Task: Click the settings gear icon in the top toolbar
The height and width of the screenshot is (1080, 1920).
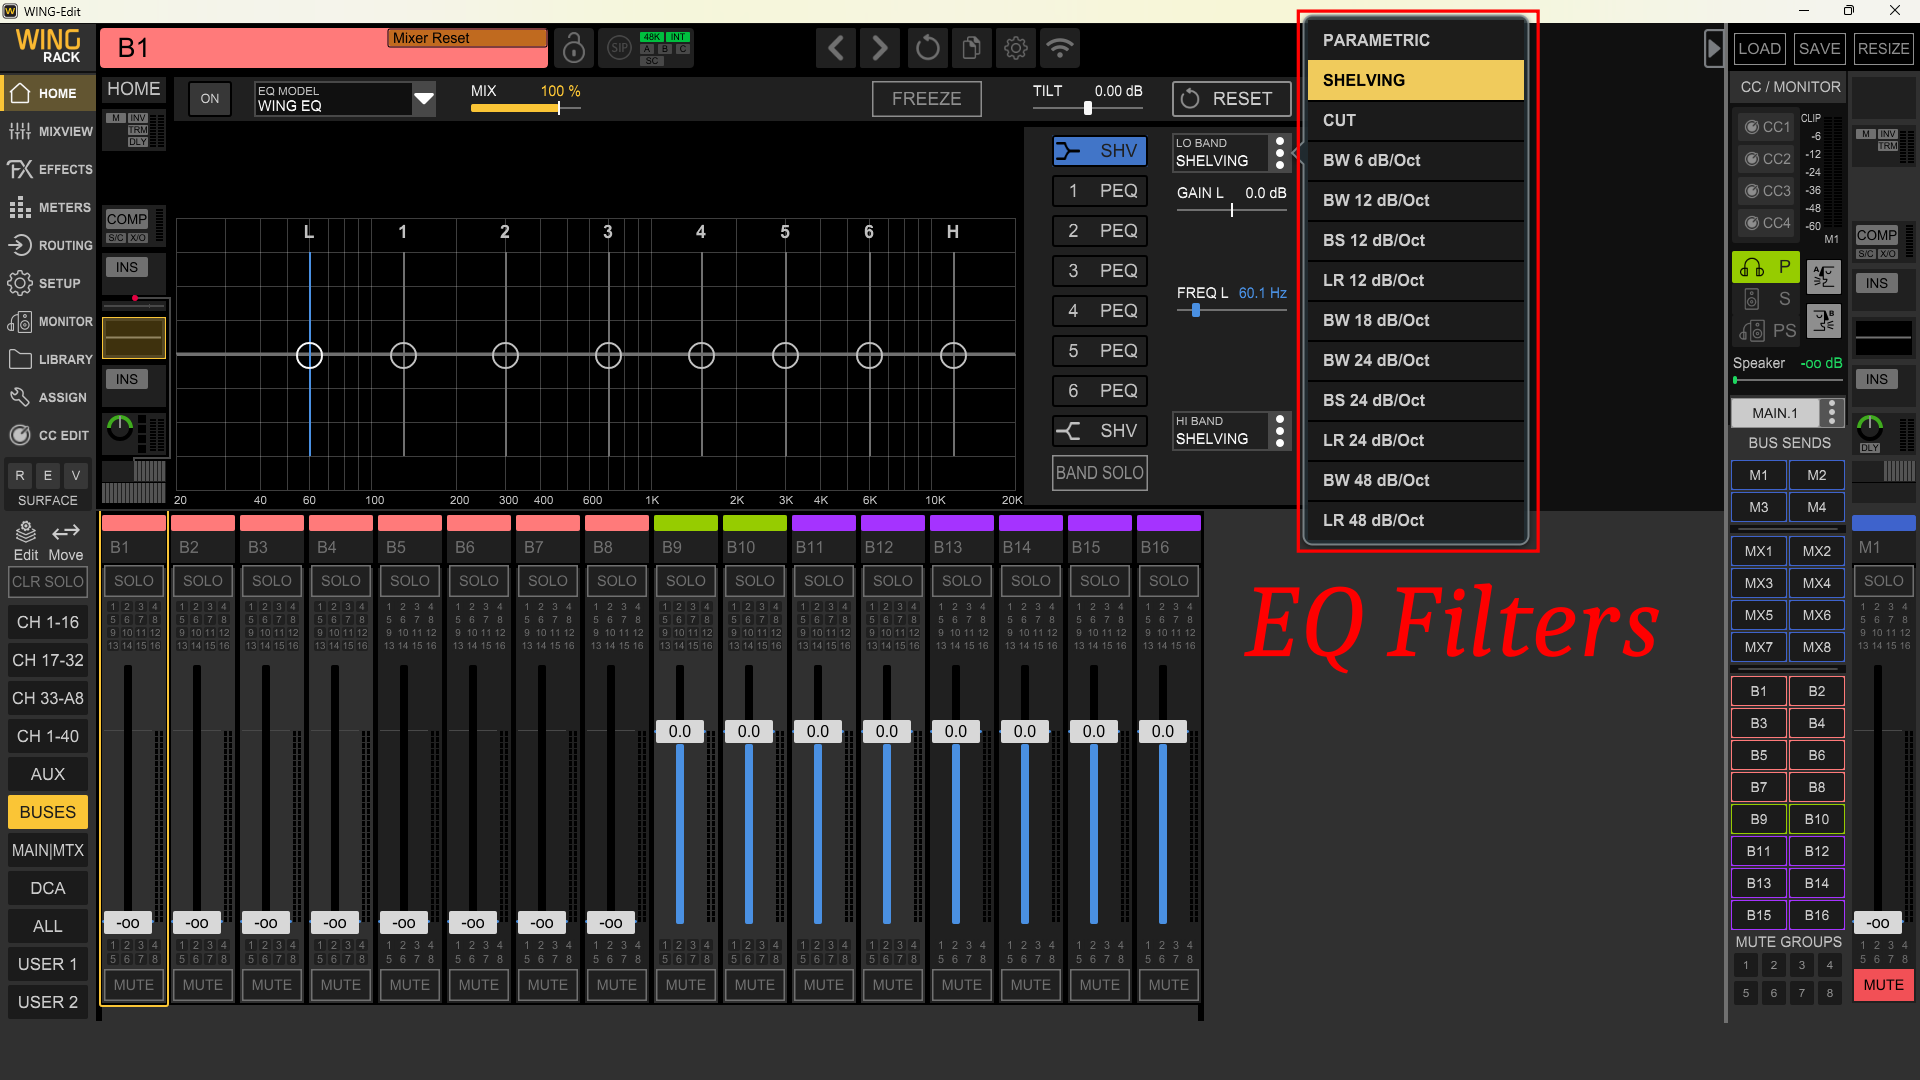Action: pos(1016,47)
